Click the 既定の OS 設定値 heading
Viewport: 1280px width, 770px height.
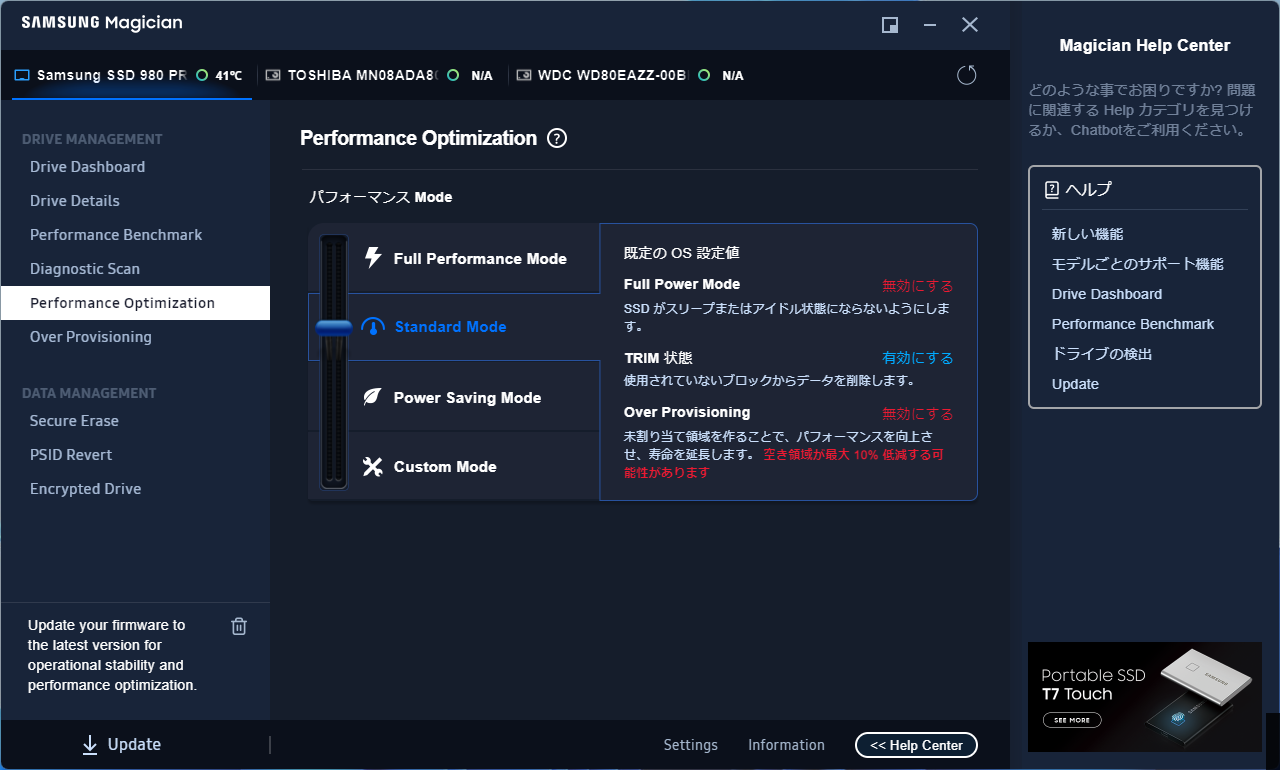point(682,253)
